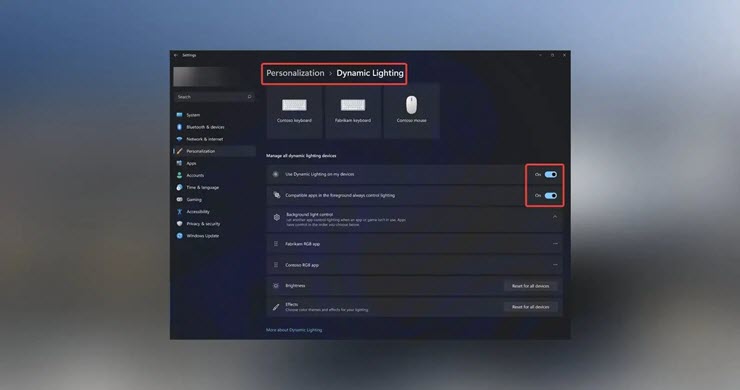Image resolution: width=740 pixels, height=390 pixels.
Task: Select Personalization in the sidebar
Action: [x=215, y=151]
